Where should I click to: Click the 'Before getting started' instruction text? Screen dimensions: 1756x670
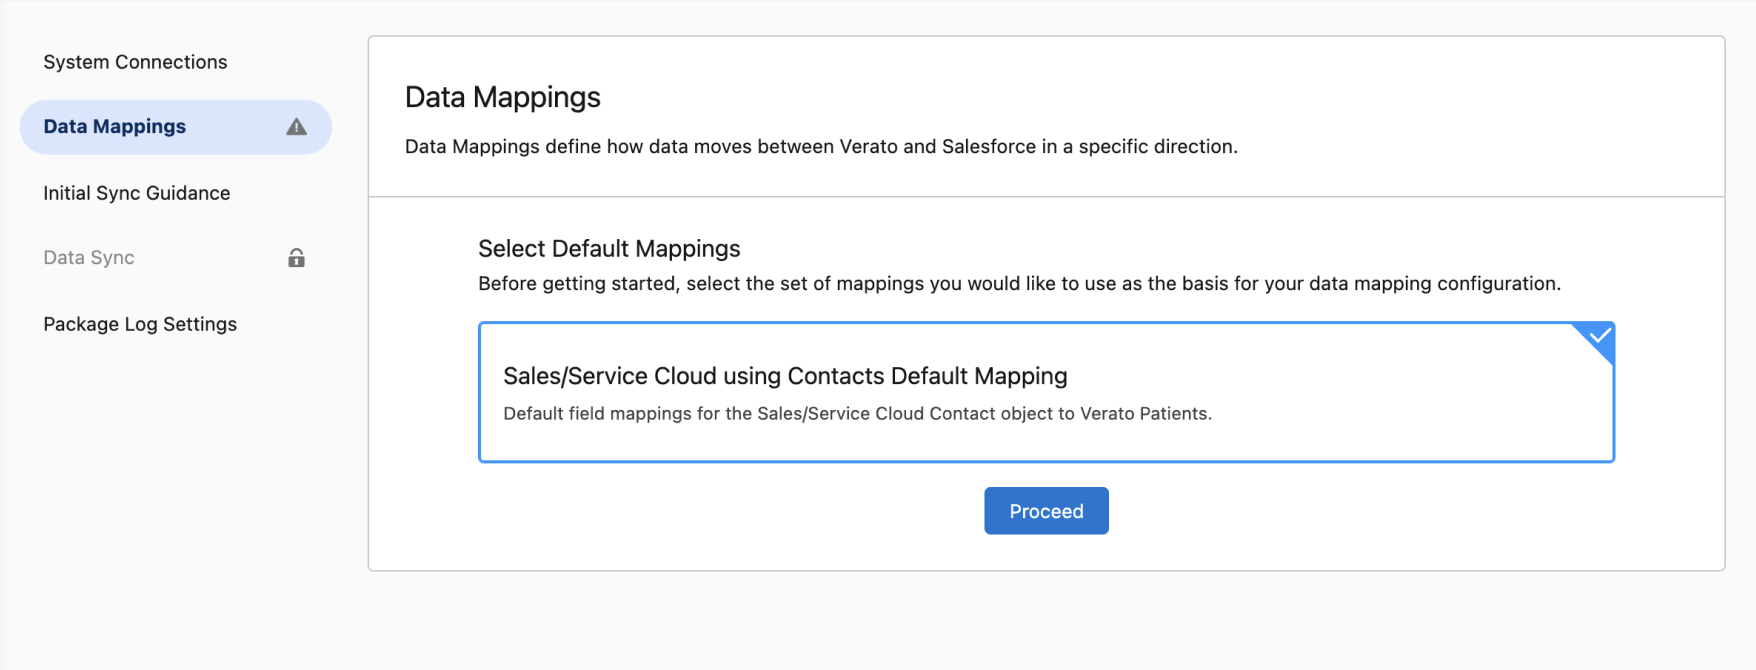1019,284
